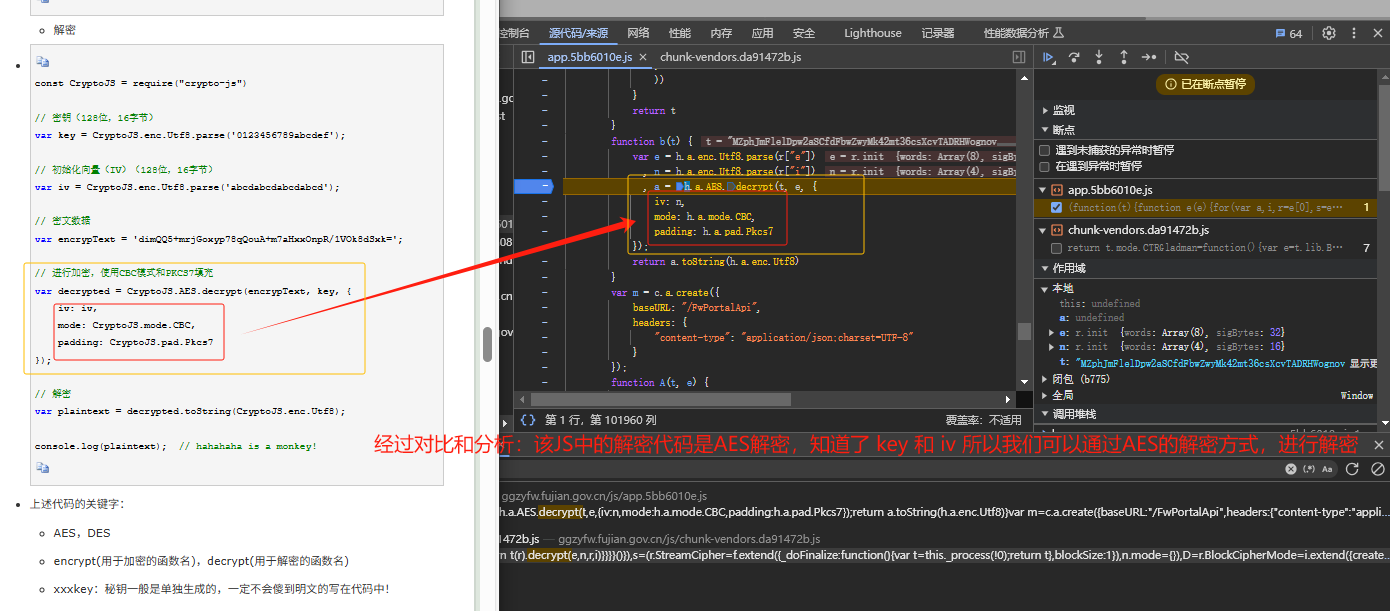Clear the search input text

click(1289, 469)
